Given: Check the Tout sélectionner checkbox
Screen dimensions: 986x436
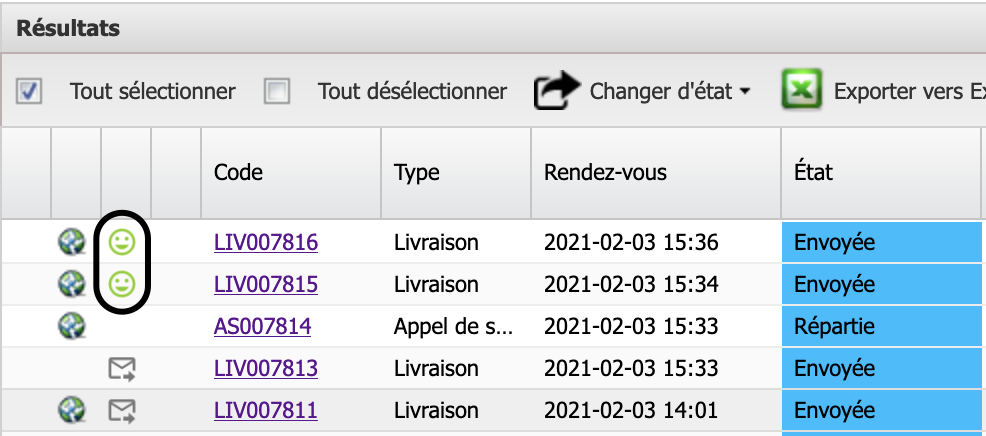Looking at the screenshot, I should (29, 92).
